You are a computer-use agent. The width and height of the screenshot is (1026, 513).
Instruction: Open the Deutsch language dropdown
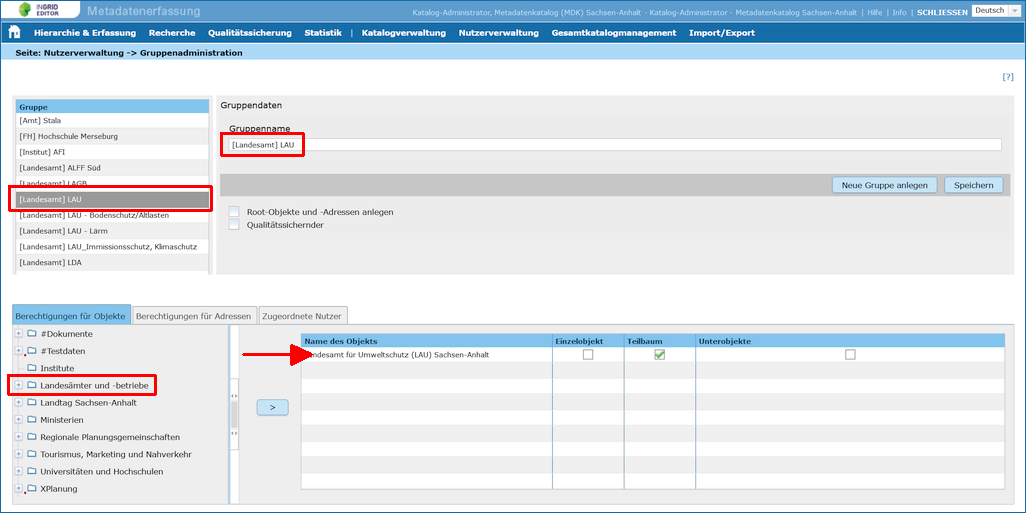[x=997, y=10]
